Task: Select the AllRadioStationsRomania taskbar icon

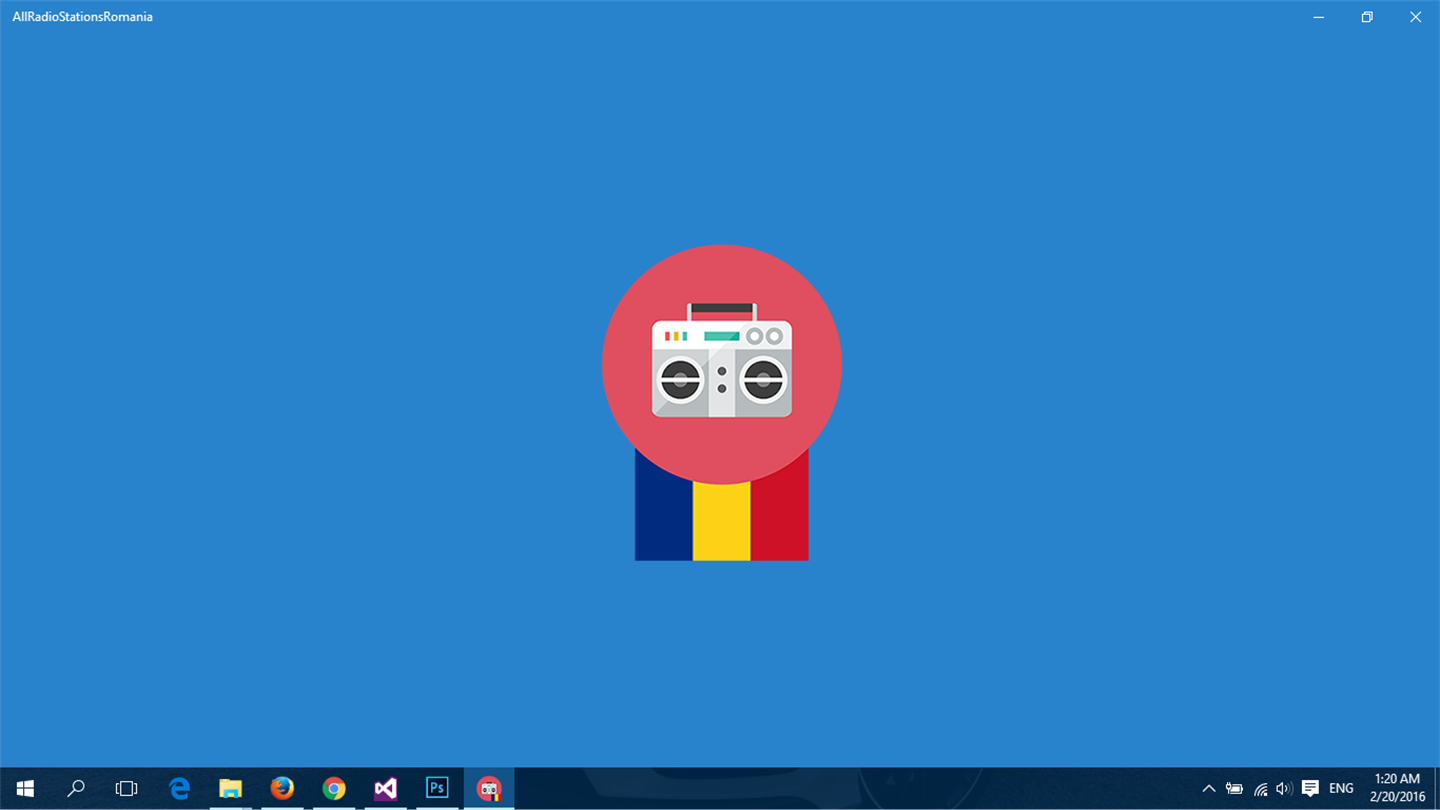Action: pyautogui.click(x=489, y=789)
